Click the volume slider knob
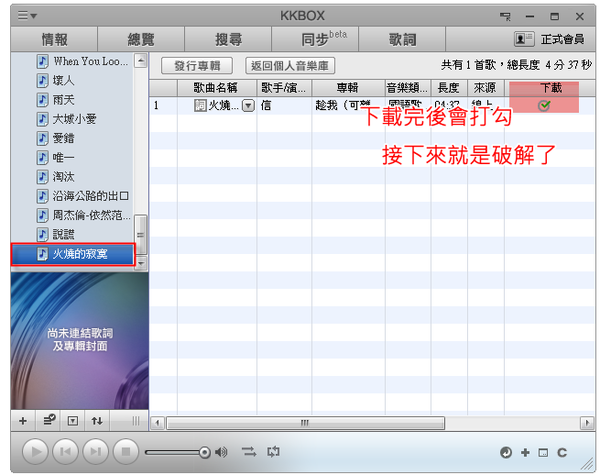The width and height of the screenshot is (600, 475). 205,452
